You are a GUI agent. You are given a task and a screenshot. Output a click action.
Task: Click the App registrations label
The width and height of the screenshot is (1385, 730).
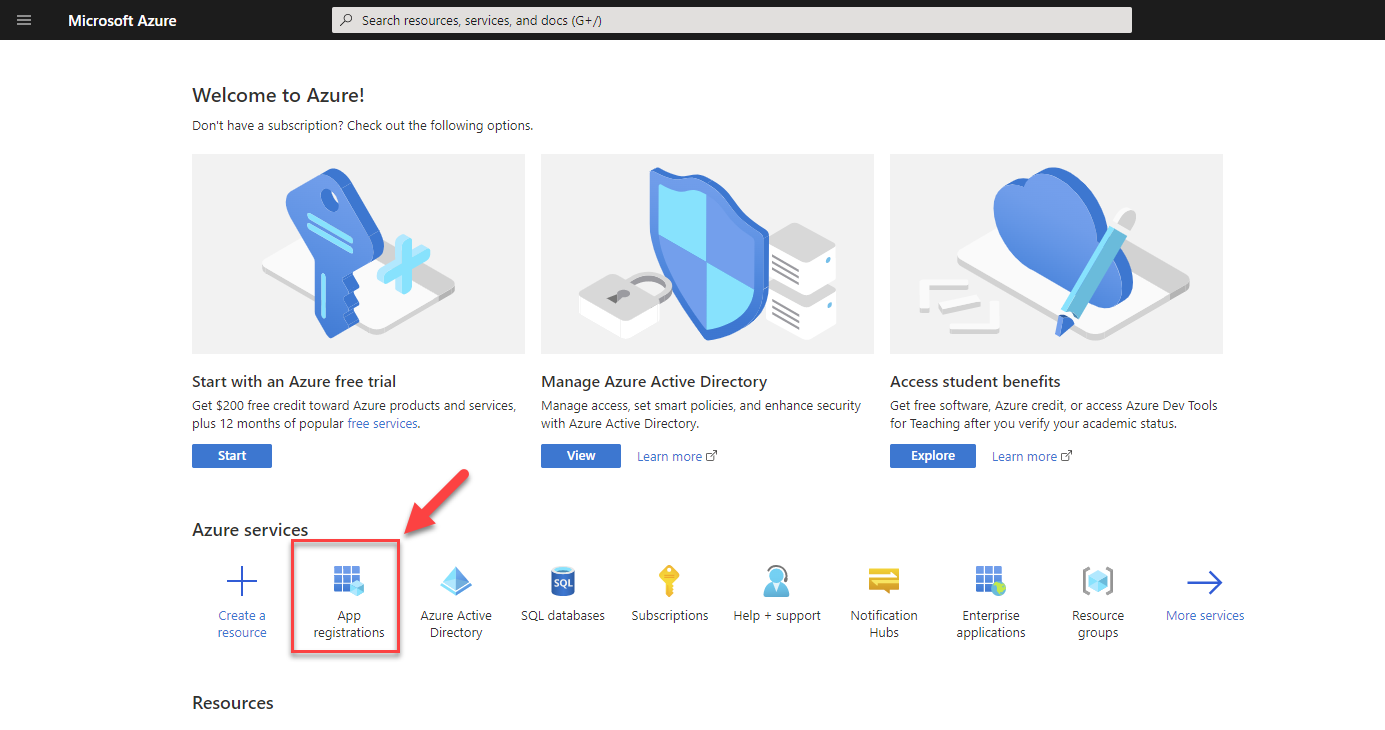348,624
